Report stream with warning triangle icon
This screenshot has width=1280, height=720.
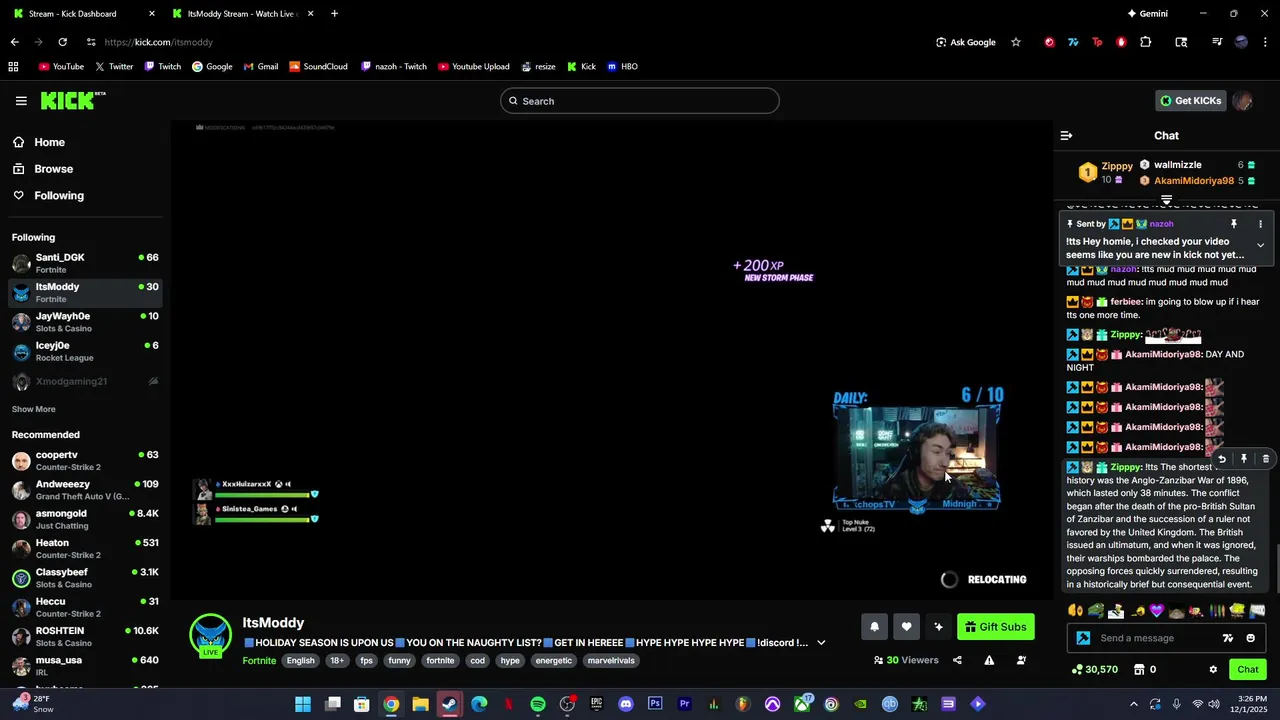pos(989,660)
